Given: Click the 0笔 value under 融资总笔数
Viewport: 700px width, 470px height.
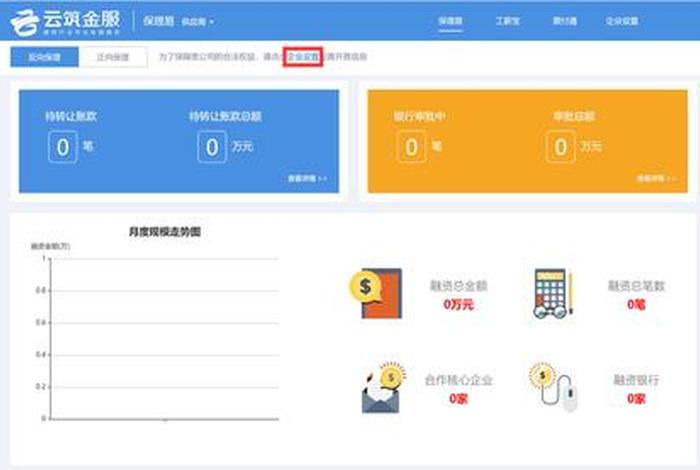Looking at the screenshot, I should click(636, 305).
